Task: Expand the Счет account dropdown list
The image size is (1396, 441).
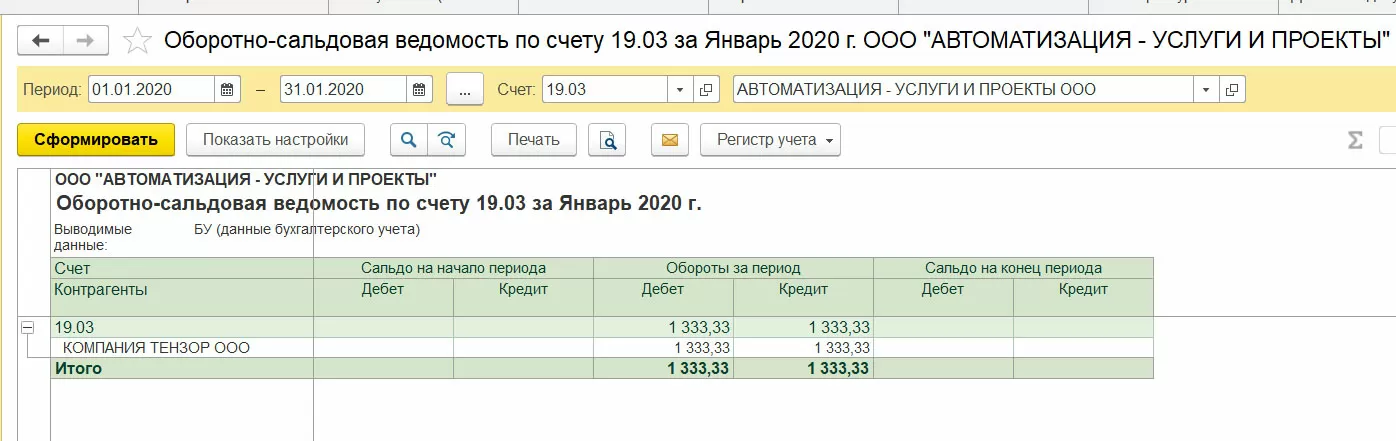Action: tap(680, 89)
